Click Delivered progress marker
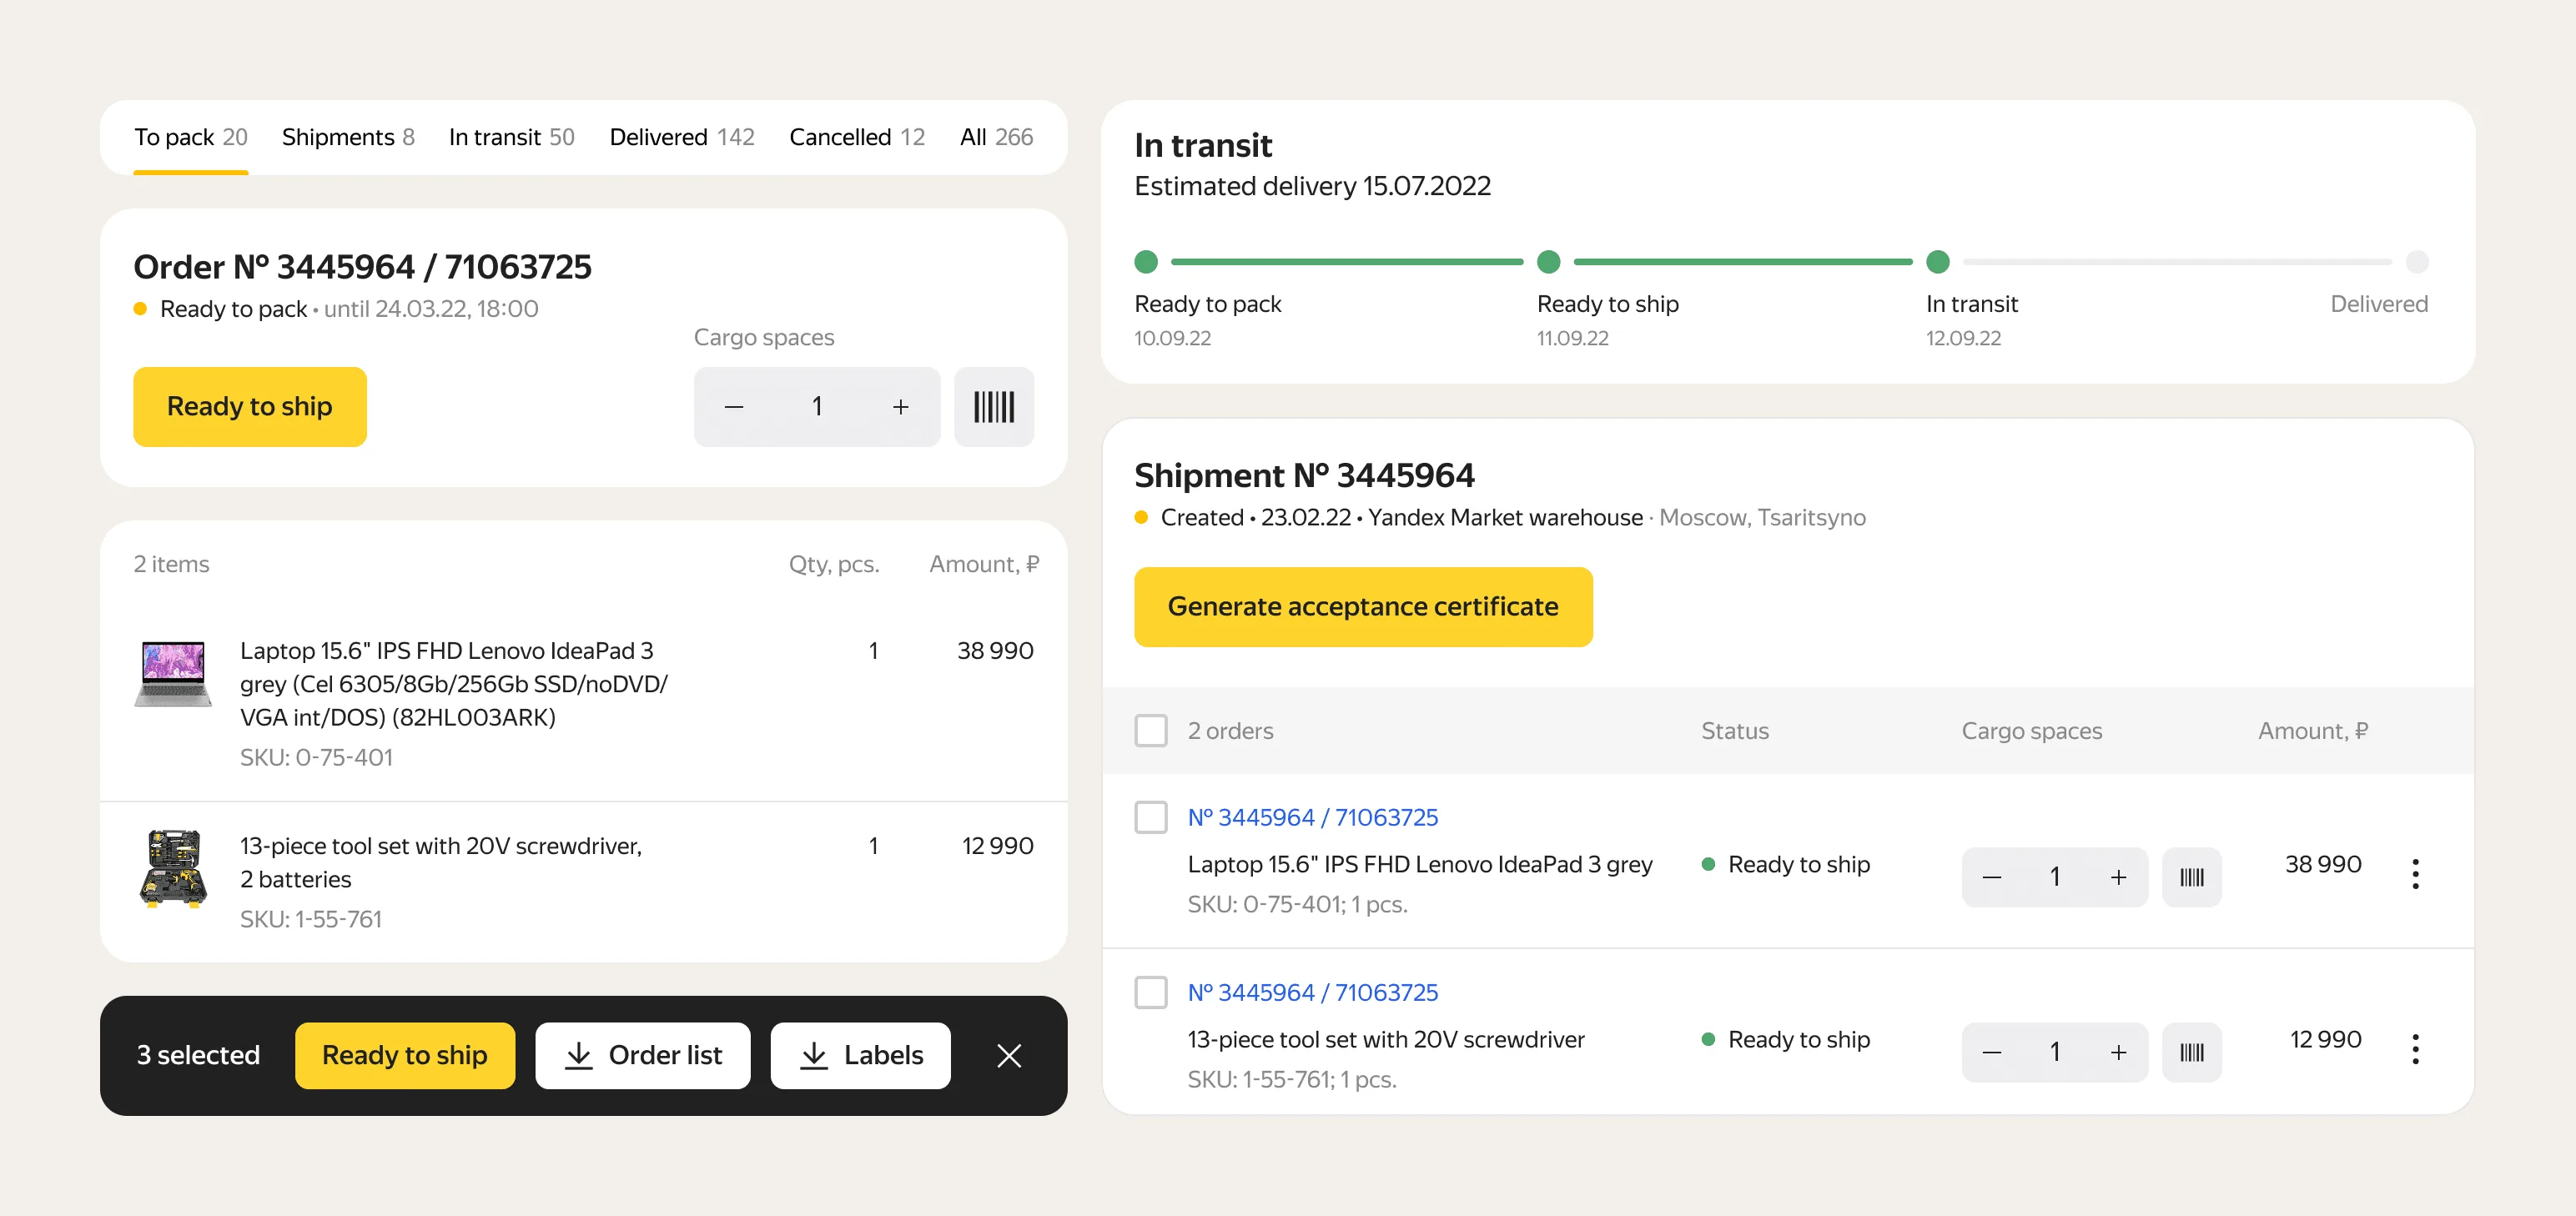The image size is (2576, 1216). 2417,262
